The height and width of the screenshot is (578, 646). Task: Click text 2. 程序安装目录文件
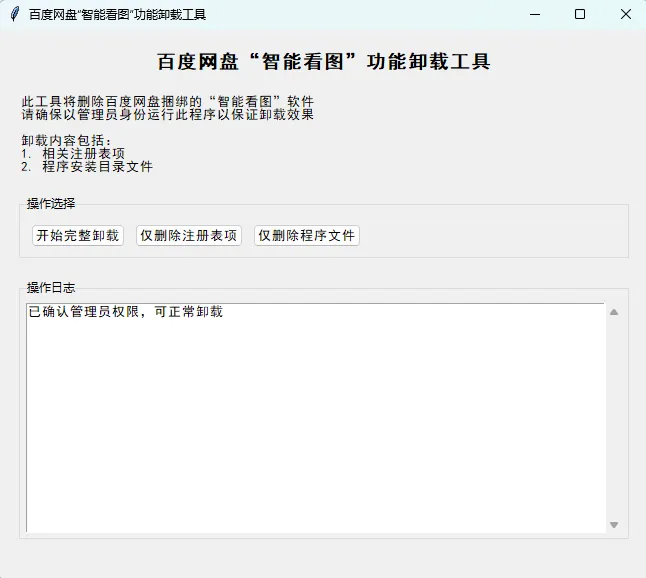coord(87,167)
